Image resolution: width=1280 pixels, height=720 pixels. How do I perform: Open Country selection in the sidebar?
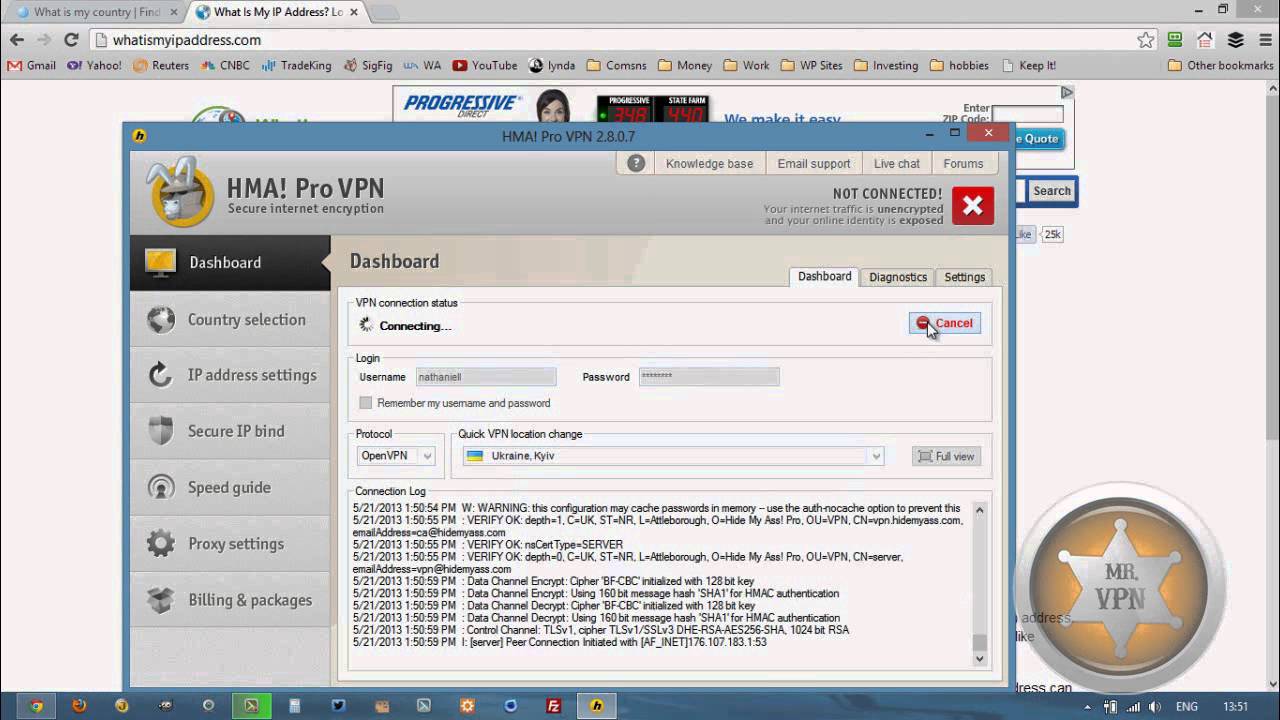(x=230, y=320)
